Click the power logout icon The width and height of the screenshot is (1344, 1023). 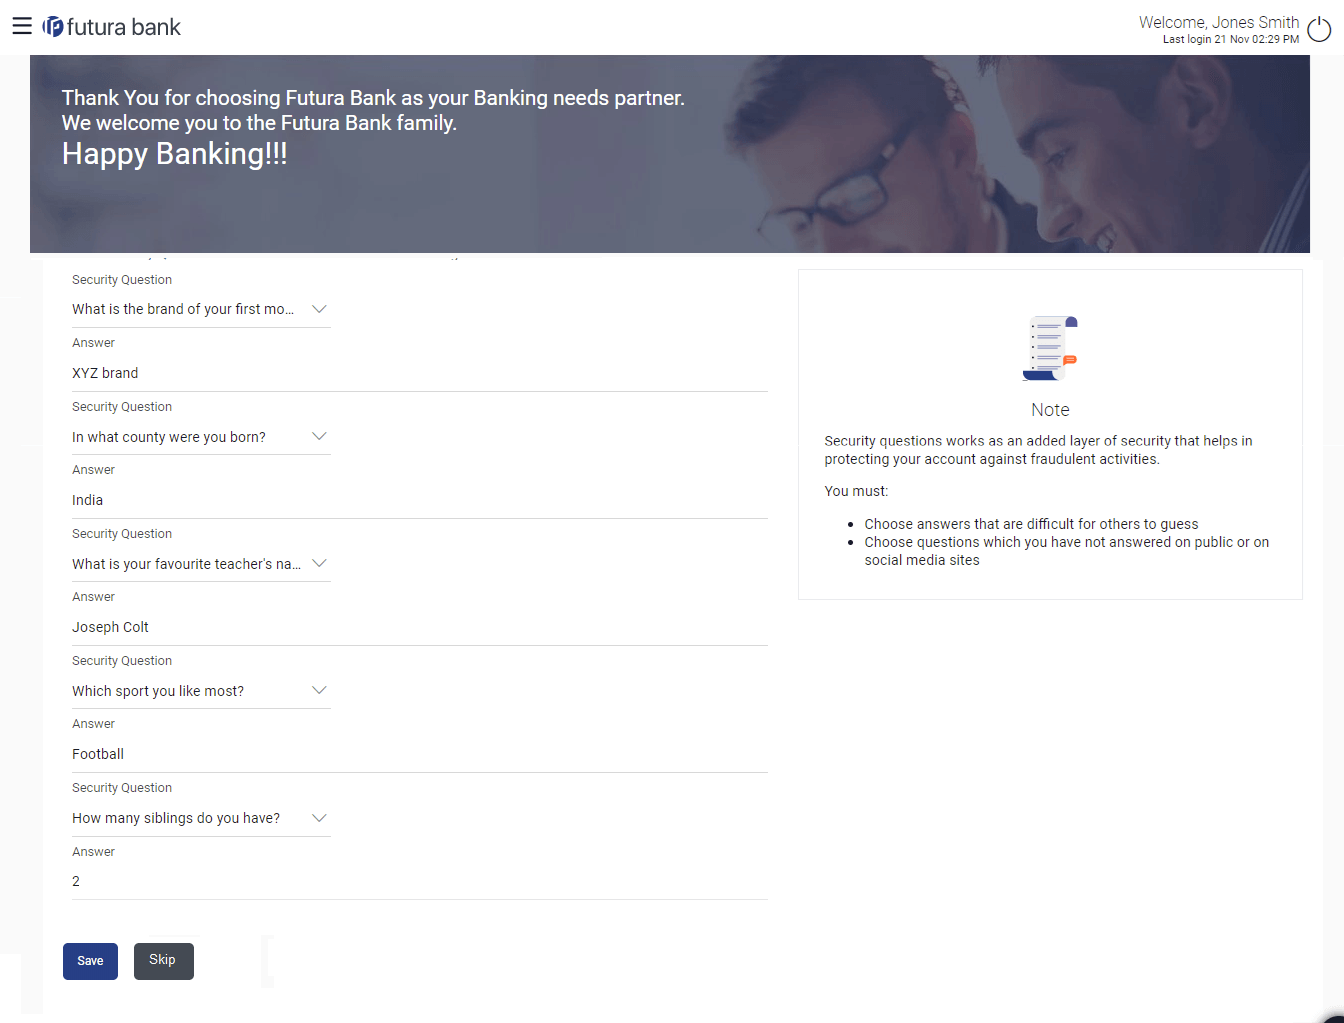(x=1319, y=30)
